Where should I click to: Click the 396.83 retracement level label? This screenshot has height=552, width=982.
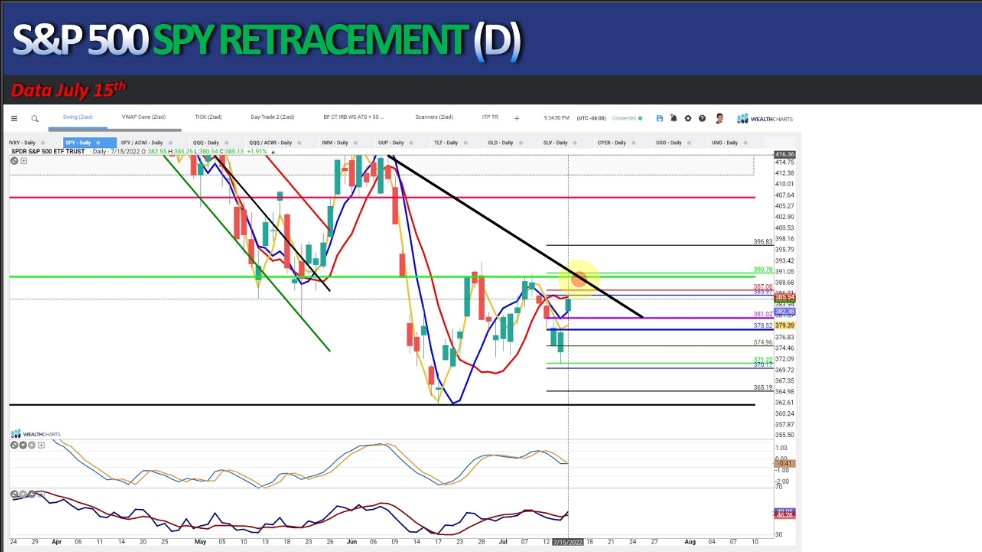(763, 242)
